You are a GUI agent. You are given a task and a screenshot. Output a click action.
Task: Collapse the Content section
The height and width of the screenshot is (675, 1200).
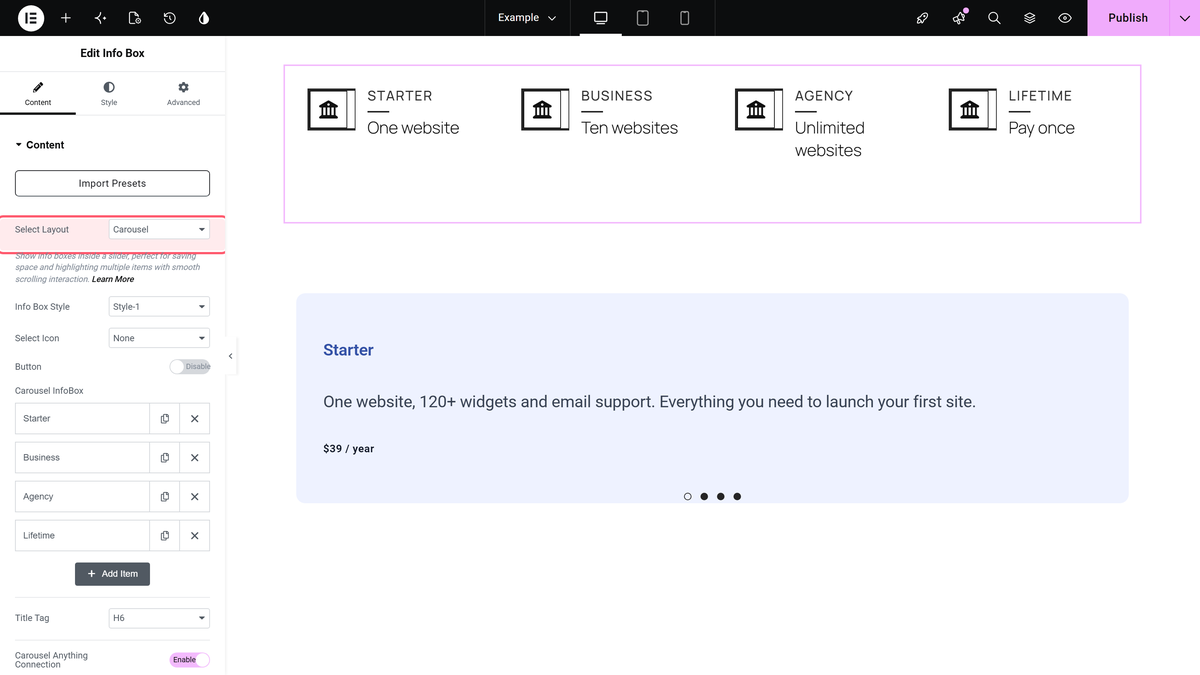(40, 145)
